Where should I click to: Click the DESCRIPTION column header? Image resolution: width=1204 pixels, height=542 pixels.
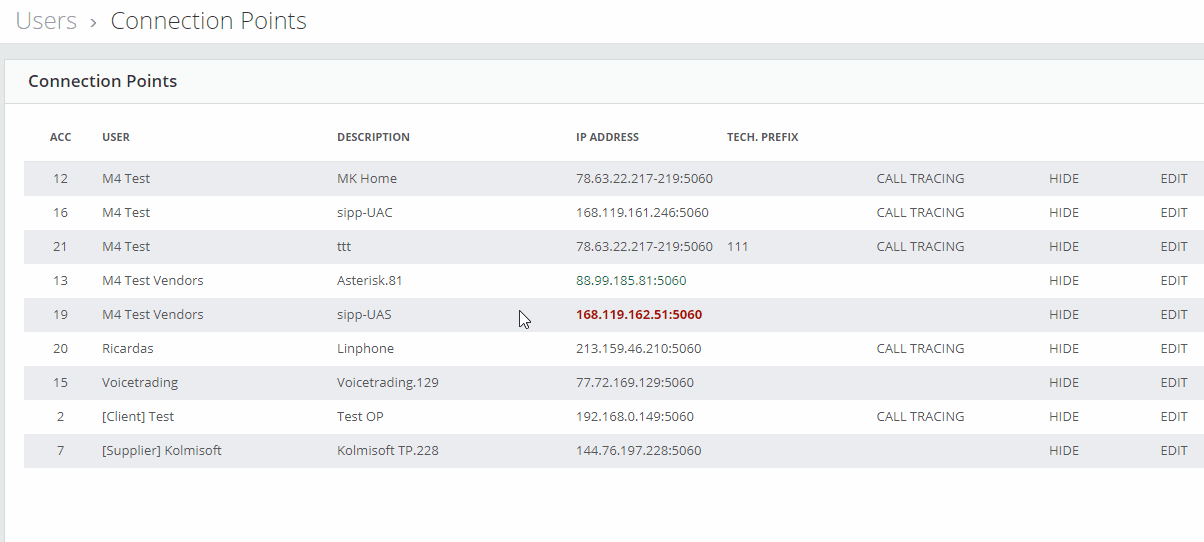[373, 137]
